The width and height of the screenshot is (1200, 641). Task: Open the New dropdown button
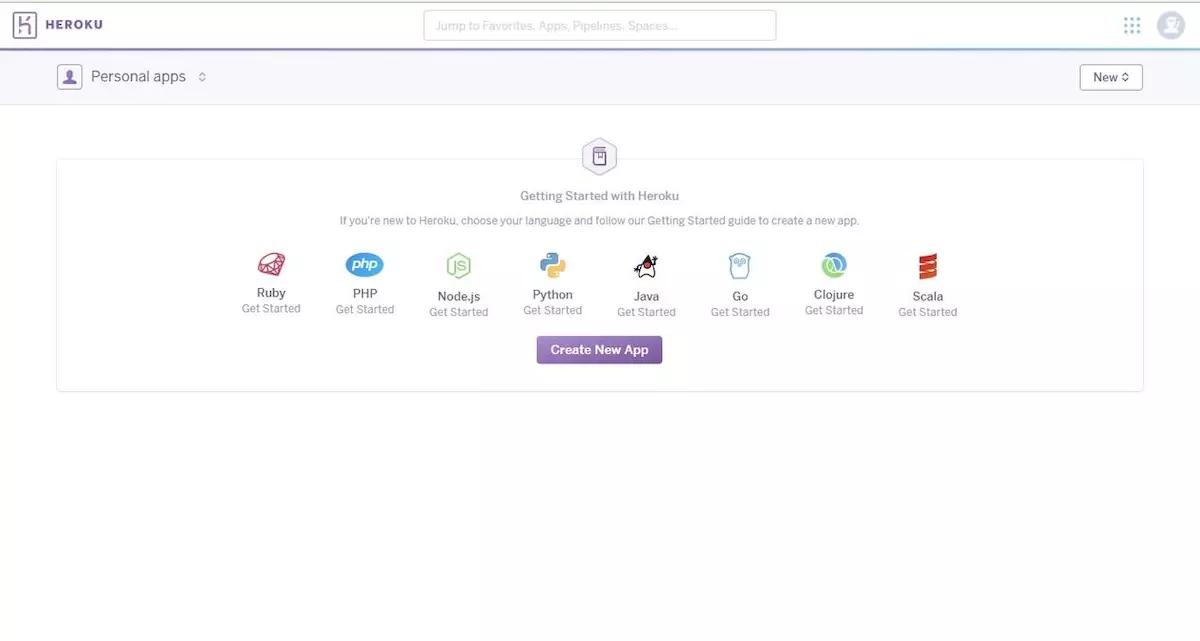[x=1111, y=77]
